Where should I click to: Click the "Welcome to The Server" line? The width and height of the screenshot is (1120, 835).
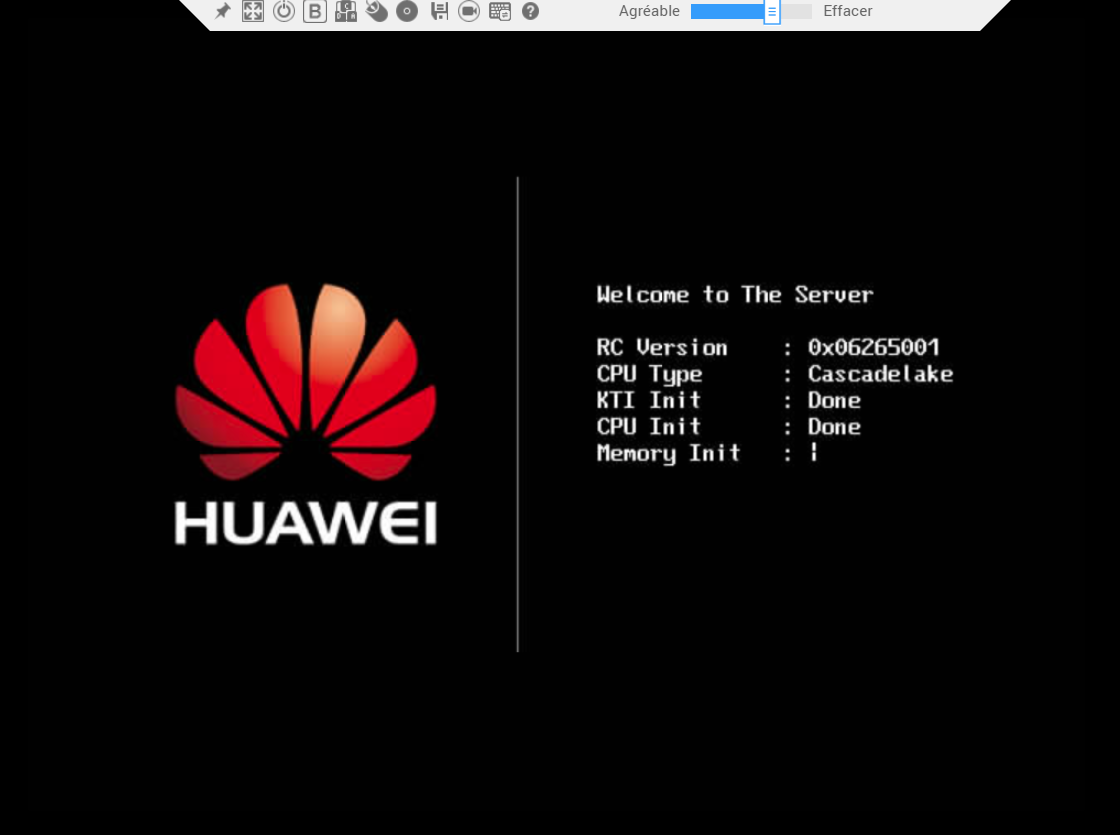[735, 294]
